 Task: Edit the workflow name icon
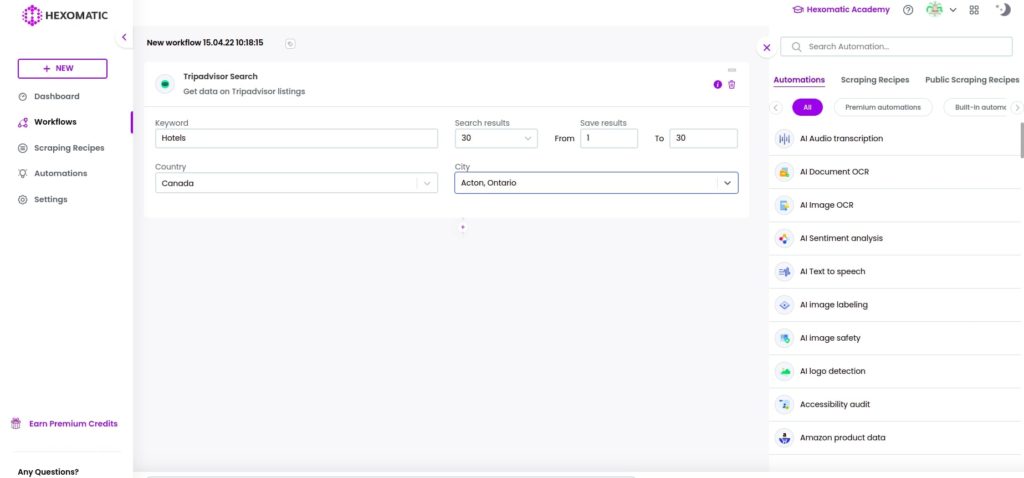[x=291, y=44]
